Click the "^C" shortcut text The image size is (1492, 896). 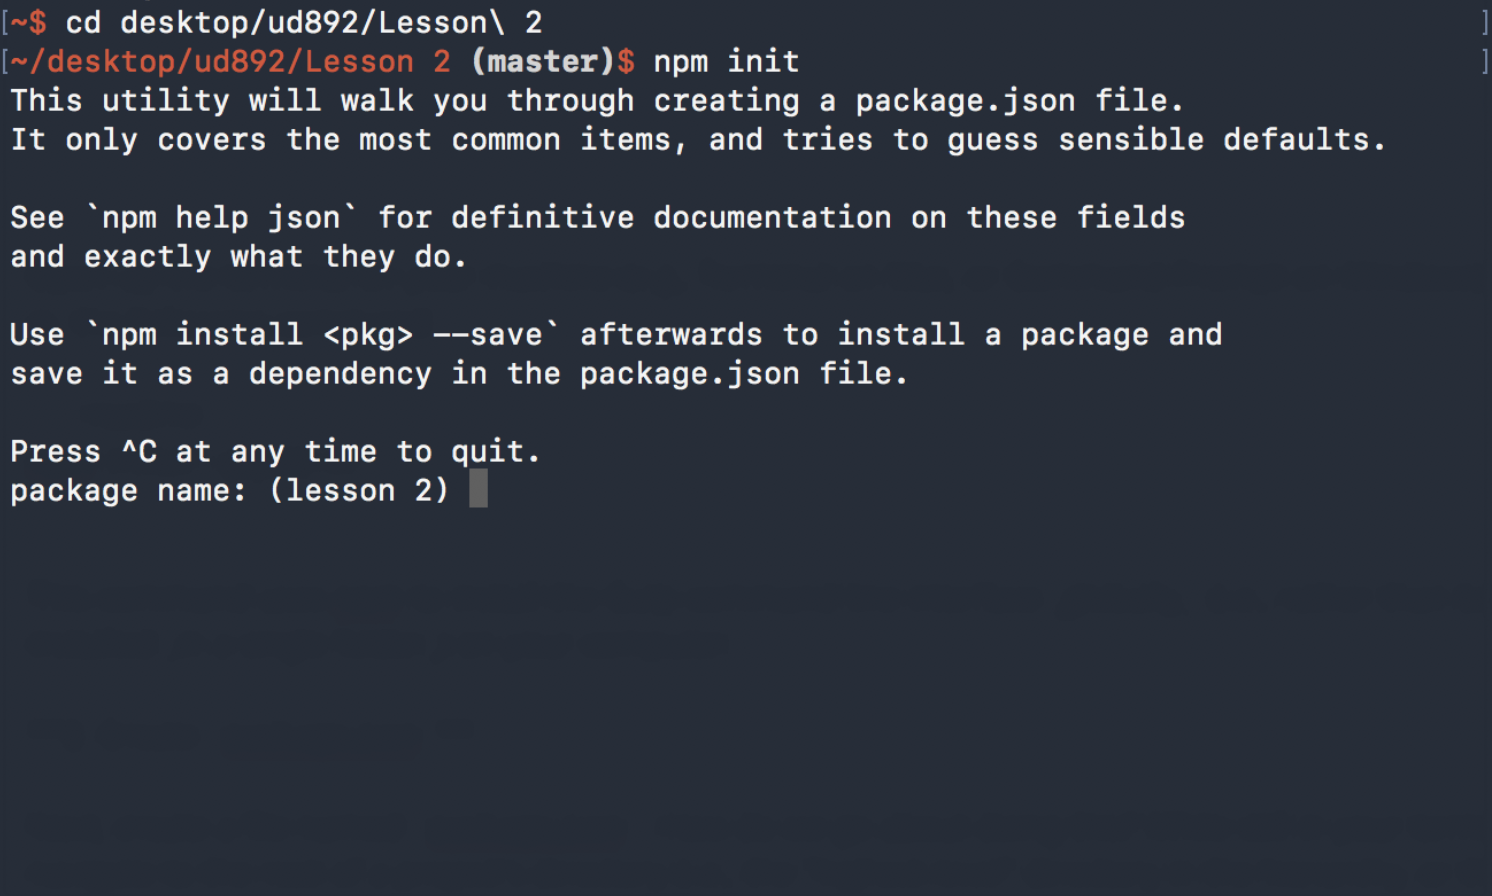(139, 451)
